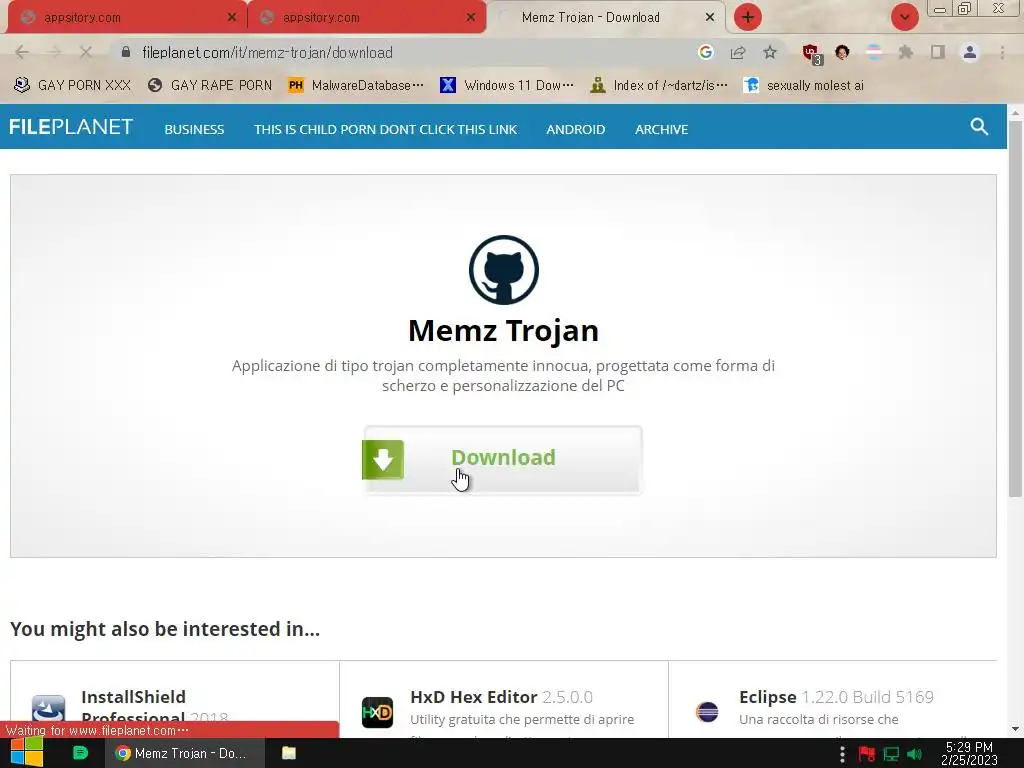The image size is (1024, 768).
Task: Click the HxD Hex Editor icon
Action: [x=377, y=712]
